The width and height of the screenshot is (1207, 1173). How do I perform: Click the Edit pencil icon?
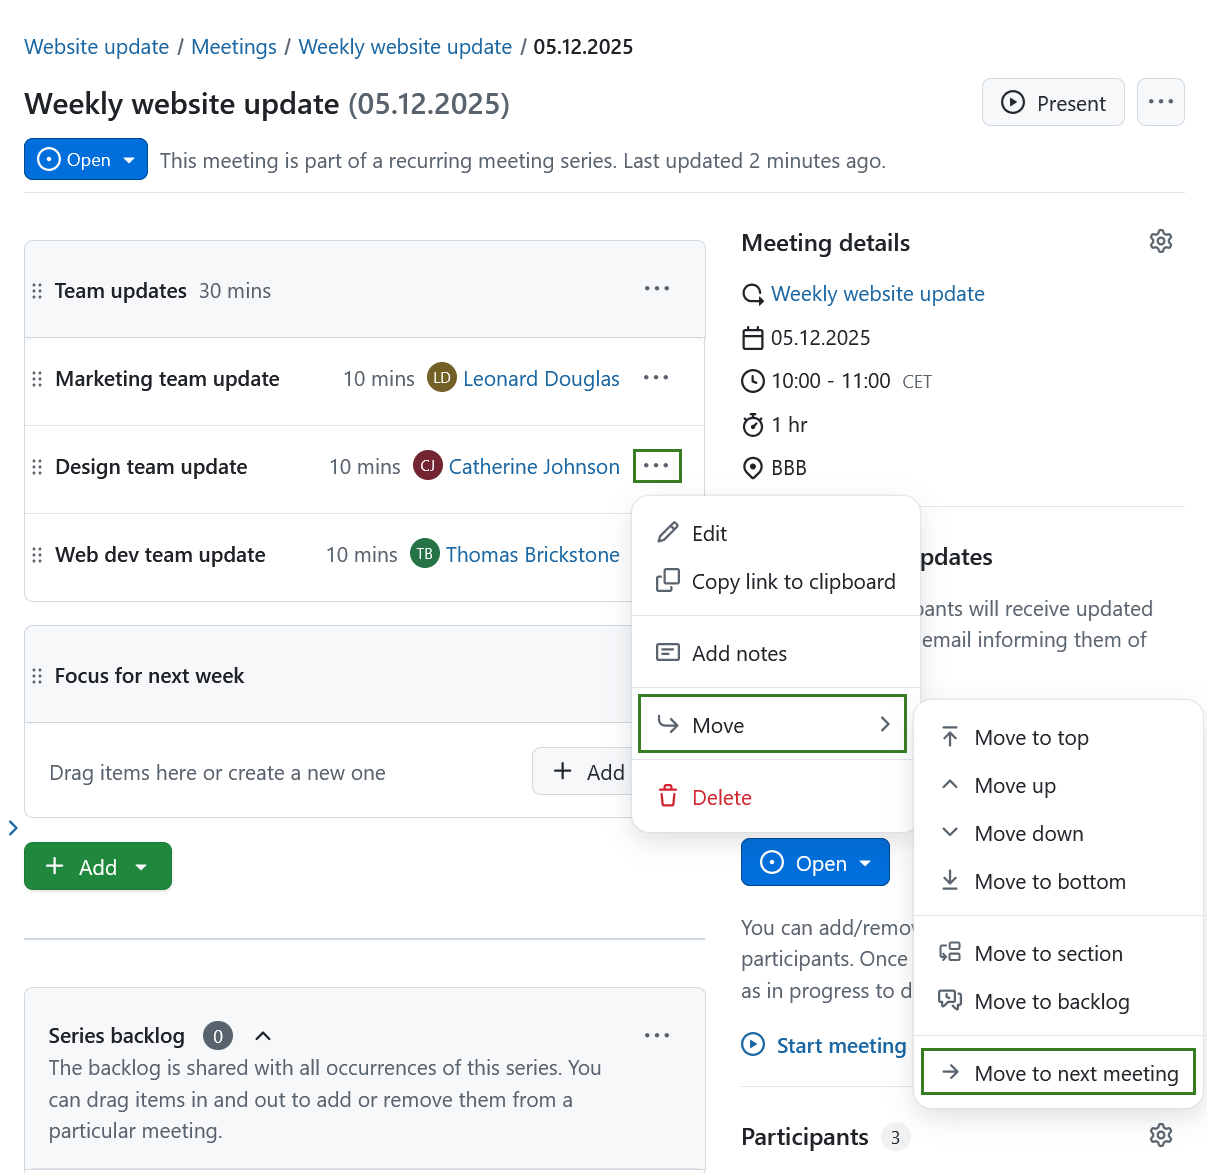[667, 532]
